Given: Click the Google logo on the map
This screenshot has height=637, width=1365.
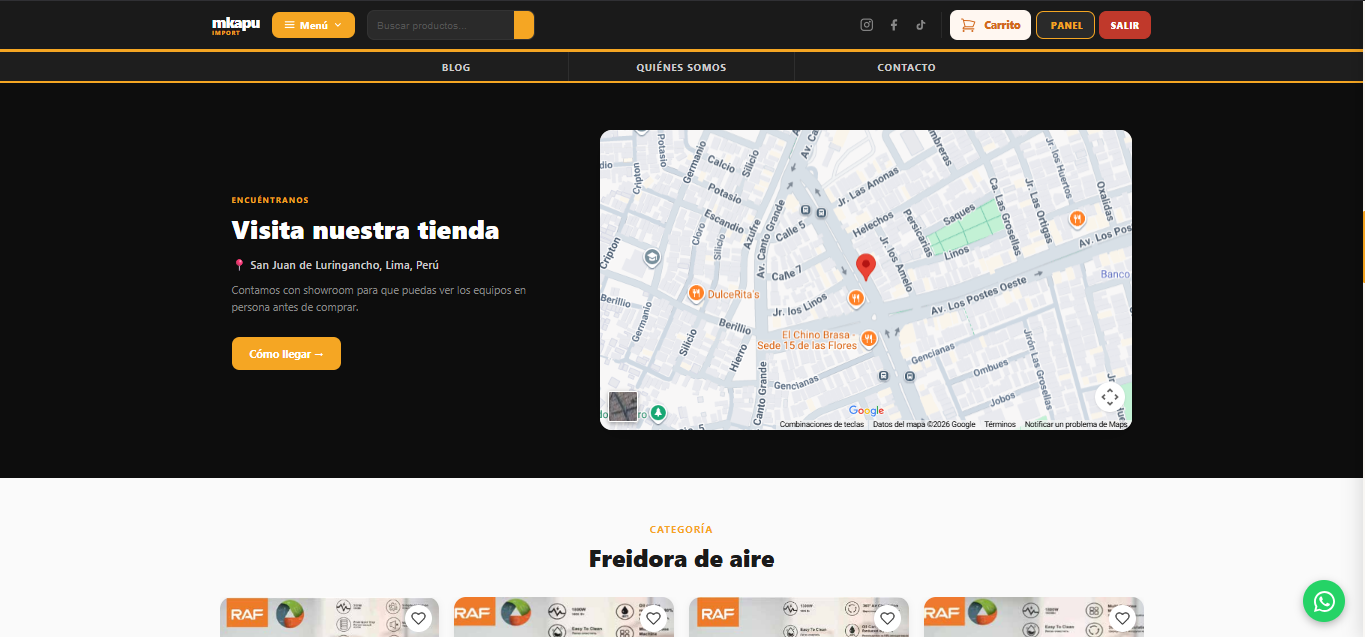Looking at the screenshot, I should pyautogui.click(x=866, y=411).
